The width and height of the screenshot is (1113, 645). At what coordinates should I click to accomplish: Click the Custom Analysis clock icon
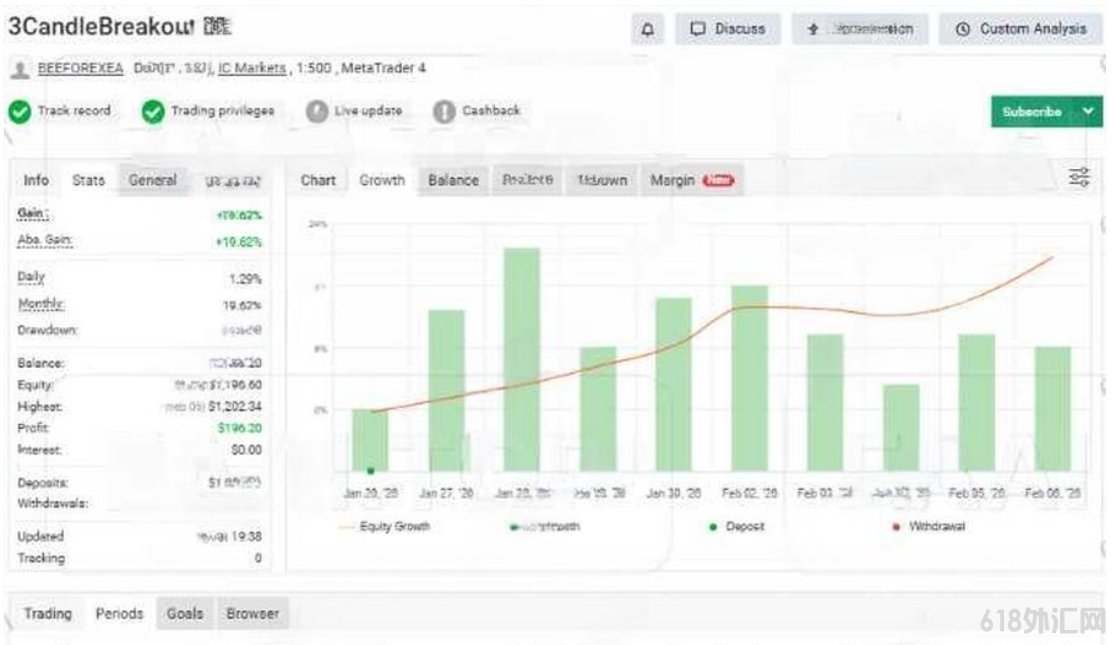(x=963, y=29)
